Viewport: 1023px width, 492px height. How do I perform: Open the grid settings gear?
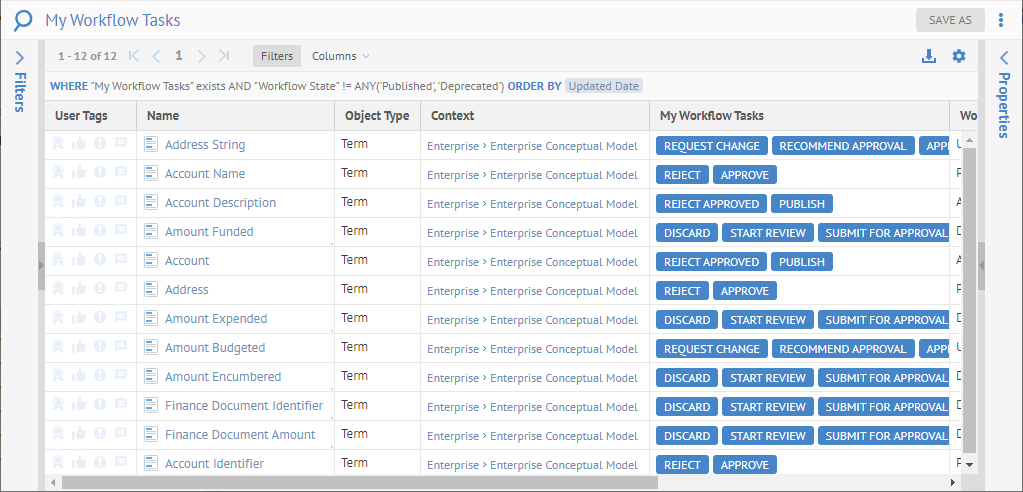pyautogui.click(x=959, y=56)
